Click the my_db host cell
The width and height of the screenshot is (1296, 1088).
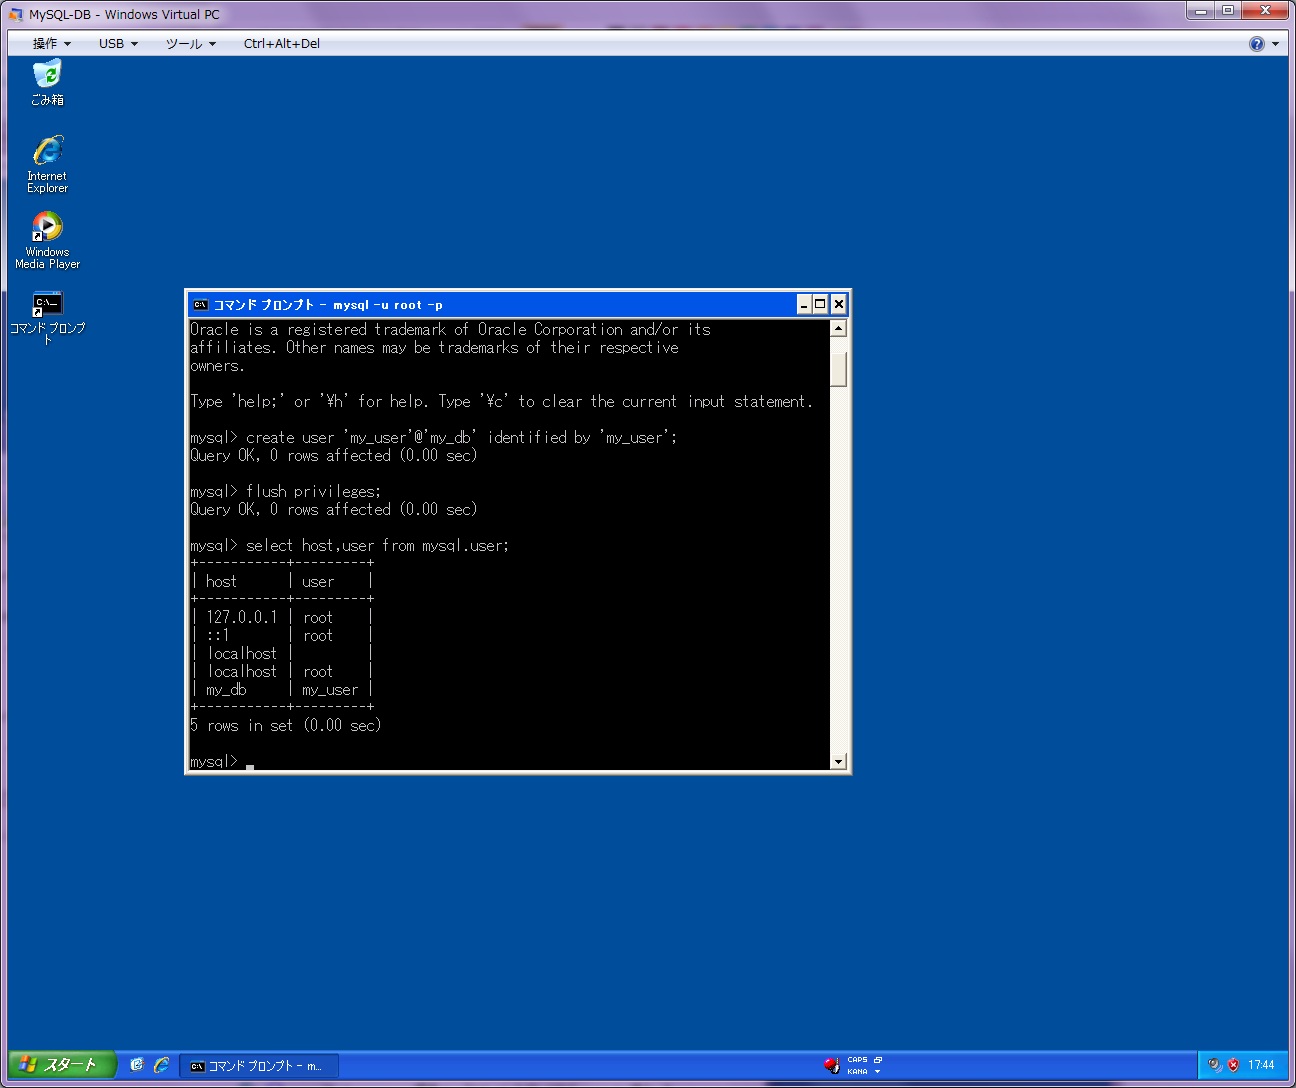[x=226, y=690]
